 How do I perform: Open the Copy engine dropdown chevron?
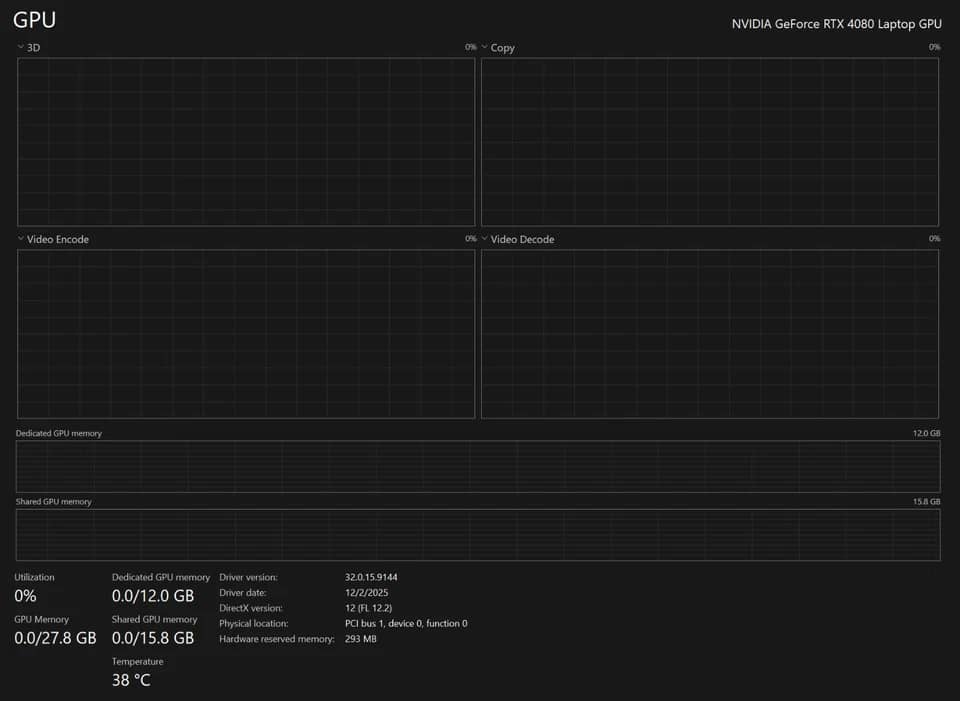[x=484, y=47]
